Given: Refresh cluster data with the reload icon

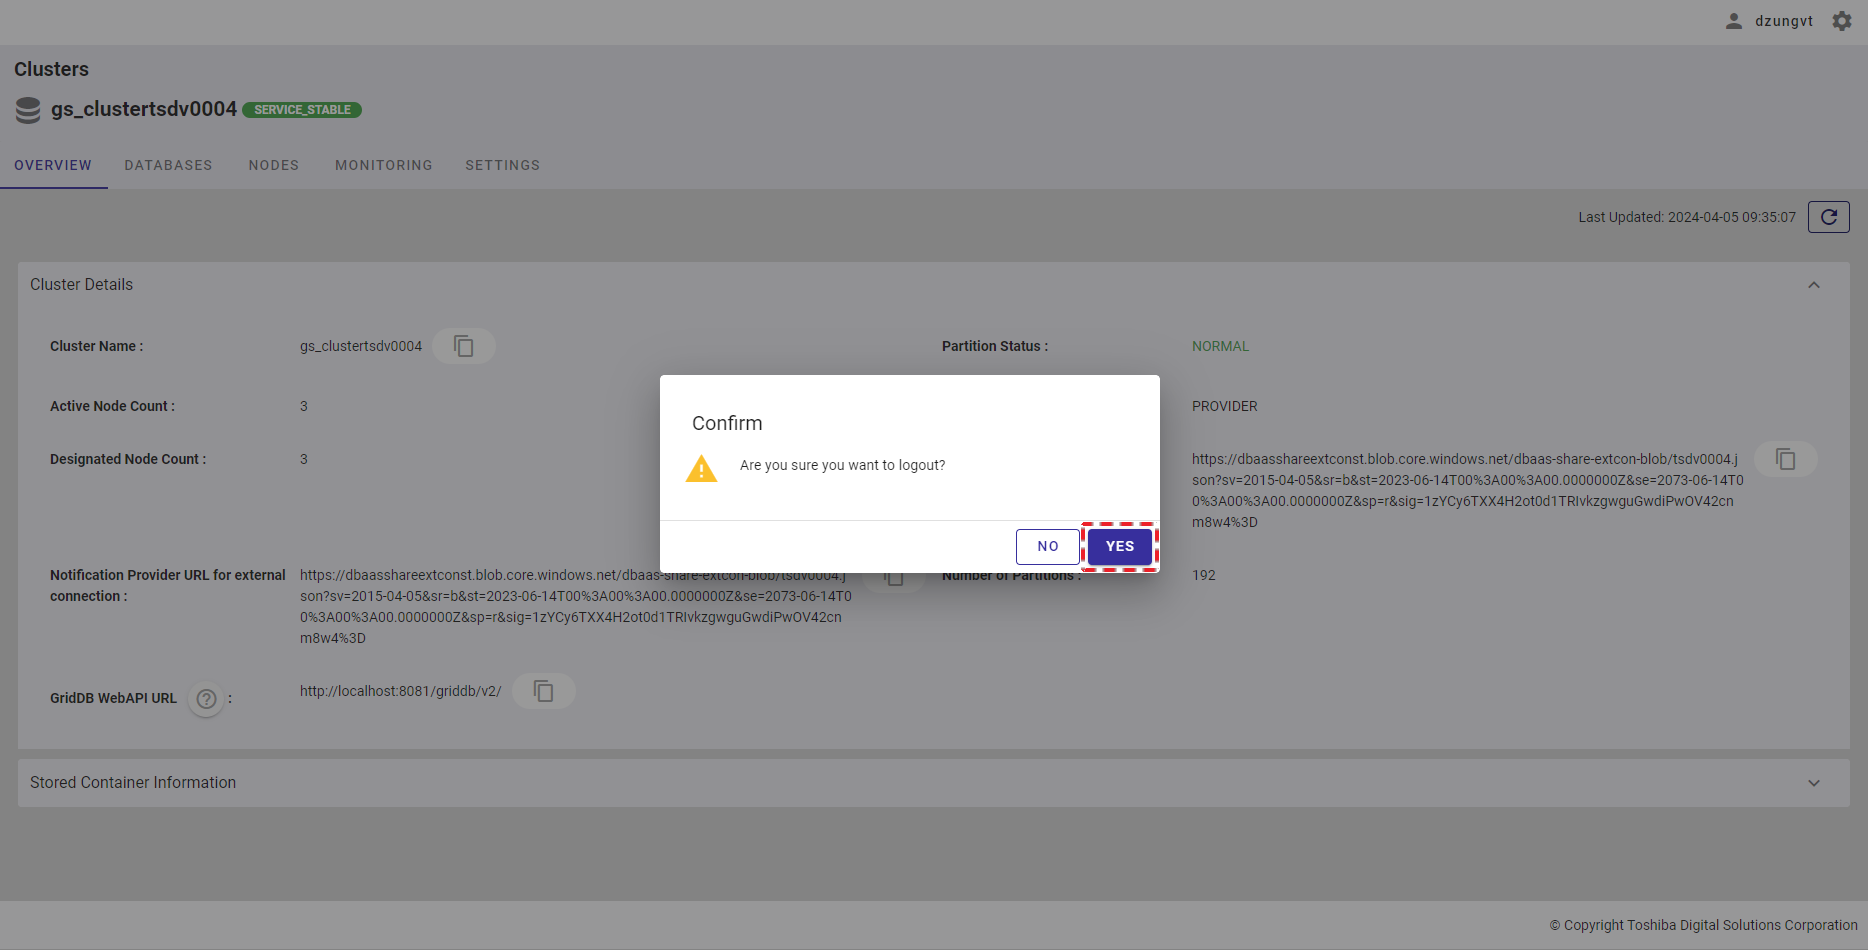Looking at the screenshot, I should pyautogui.click(x=1828, y=217).
